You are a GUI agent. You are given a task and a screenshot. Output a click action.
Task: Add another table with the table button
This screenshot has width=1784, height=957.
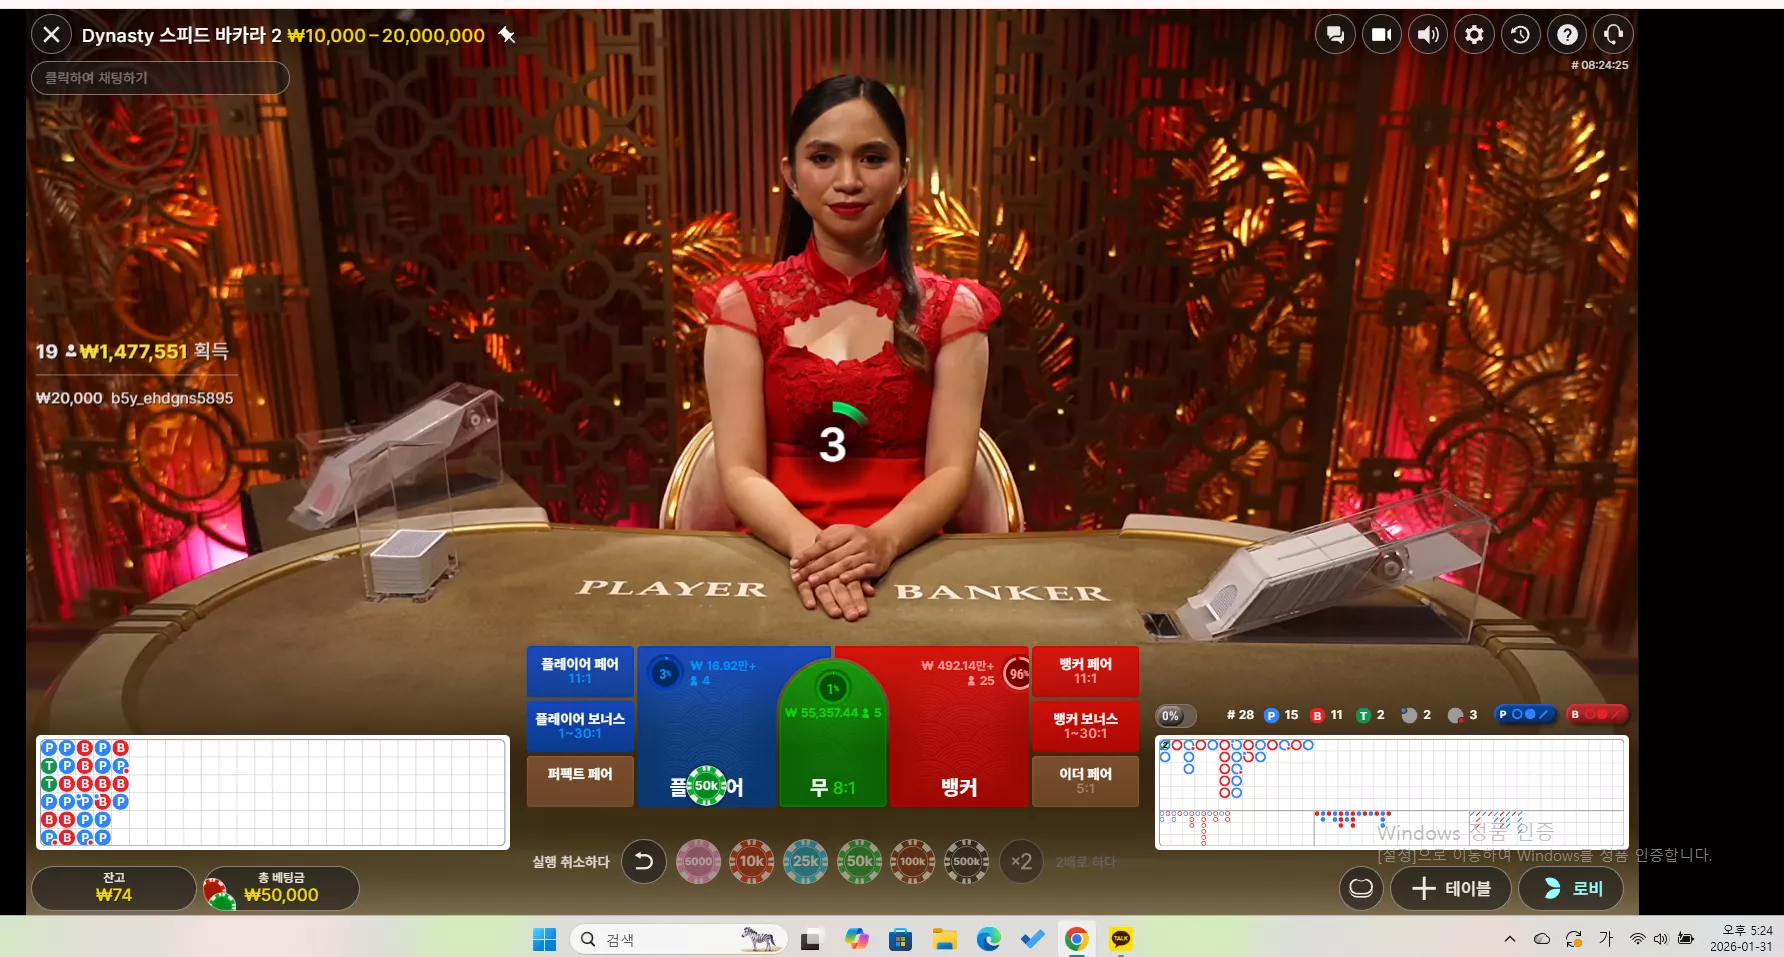[1451, 888]
